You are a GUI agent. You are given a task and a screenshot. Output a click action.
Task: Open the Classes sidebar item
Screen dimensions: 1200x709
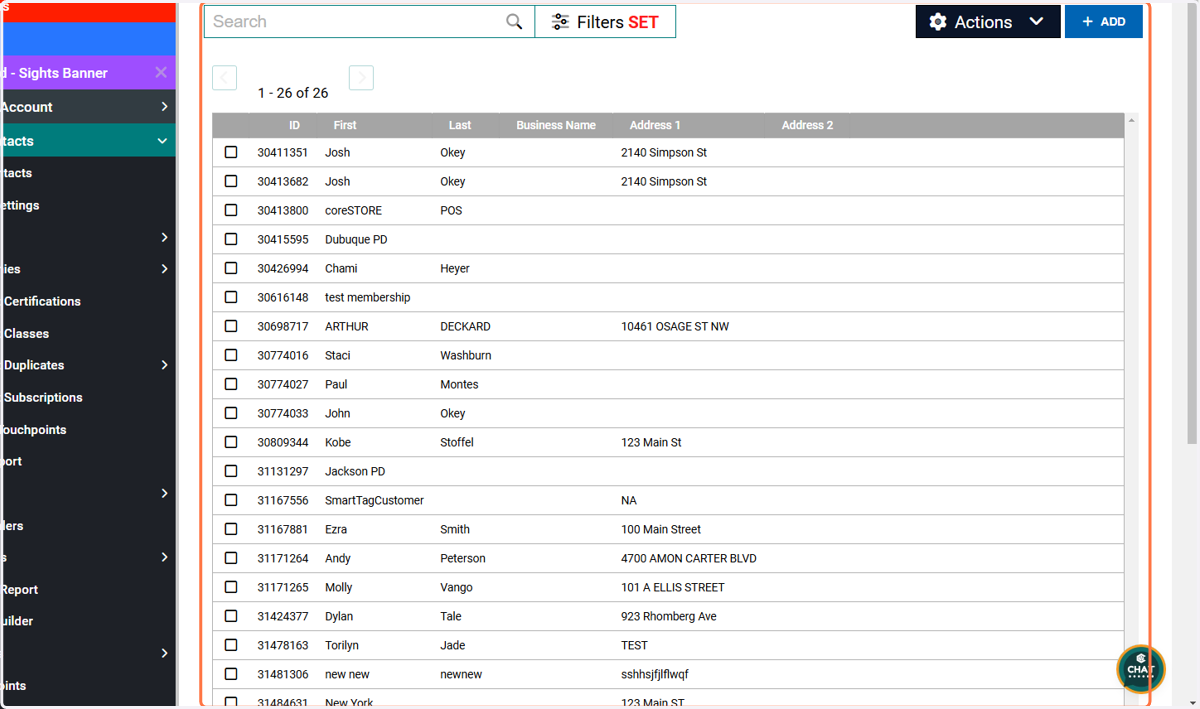pyautogui.click(x=26, y=333)
